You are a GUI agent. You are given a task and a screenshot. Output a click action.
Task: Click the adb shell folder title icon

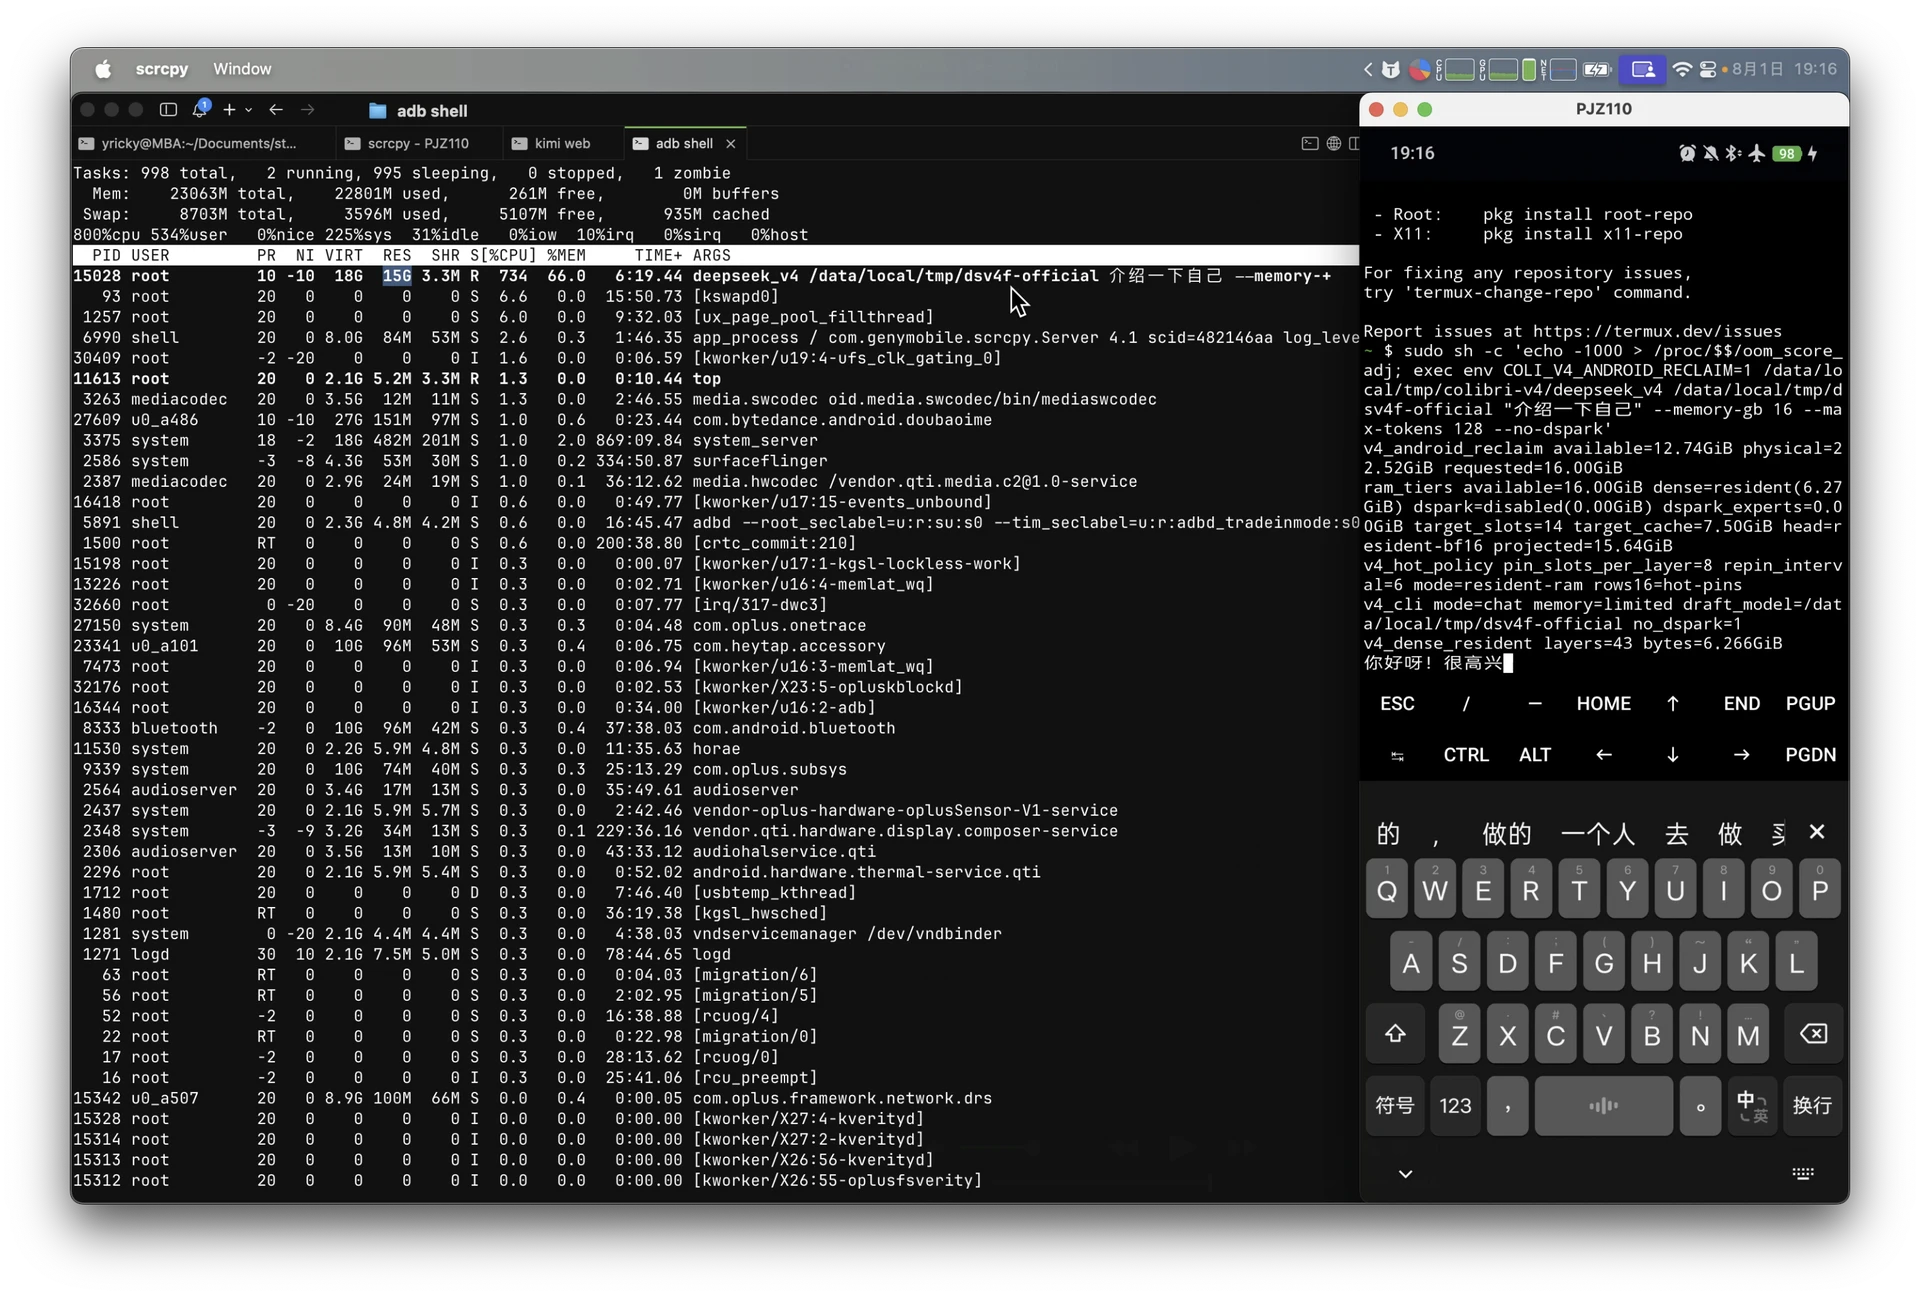tap(377, 111)
